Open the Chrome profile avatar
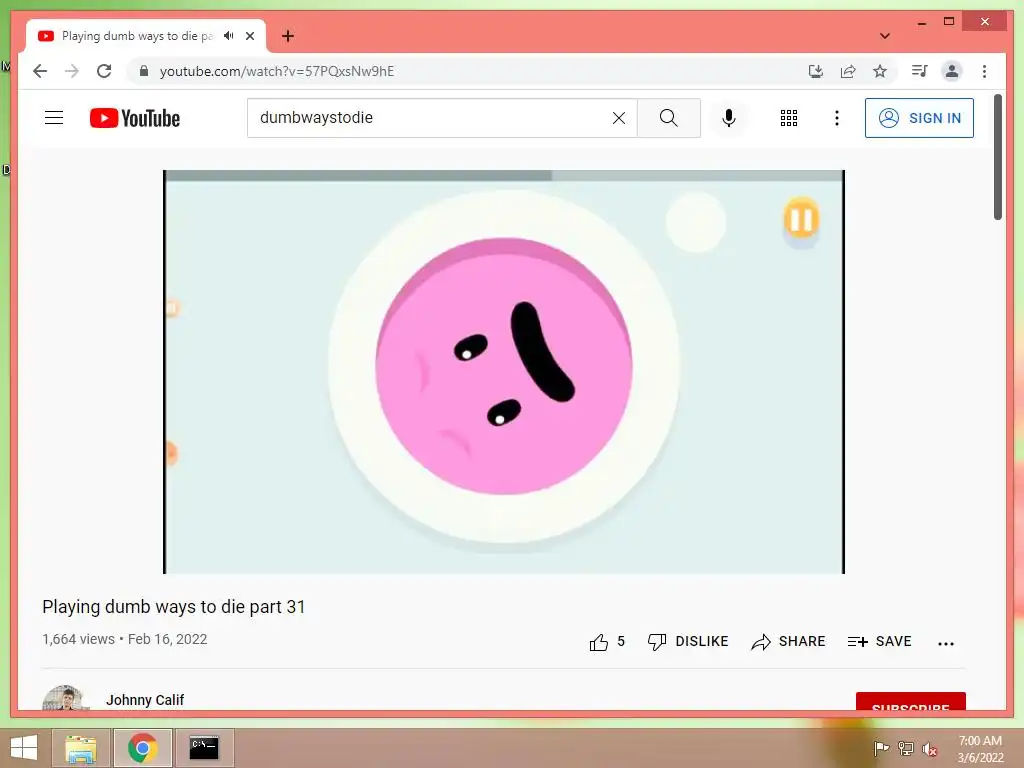The width and height of the screenshot is (1024, 768). click(x=952, y=71)
